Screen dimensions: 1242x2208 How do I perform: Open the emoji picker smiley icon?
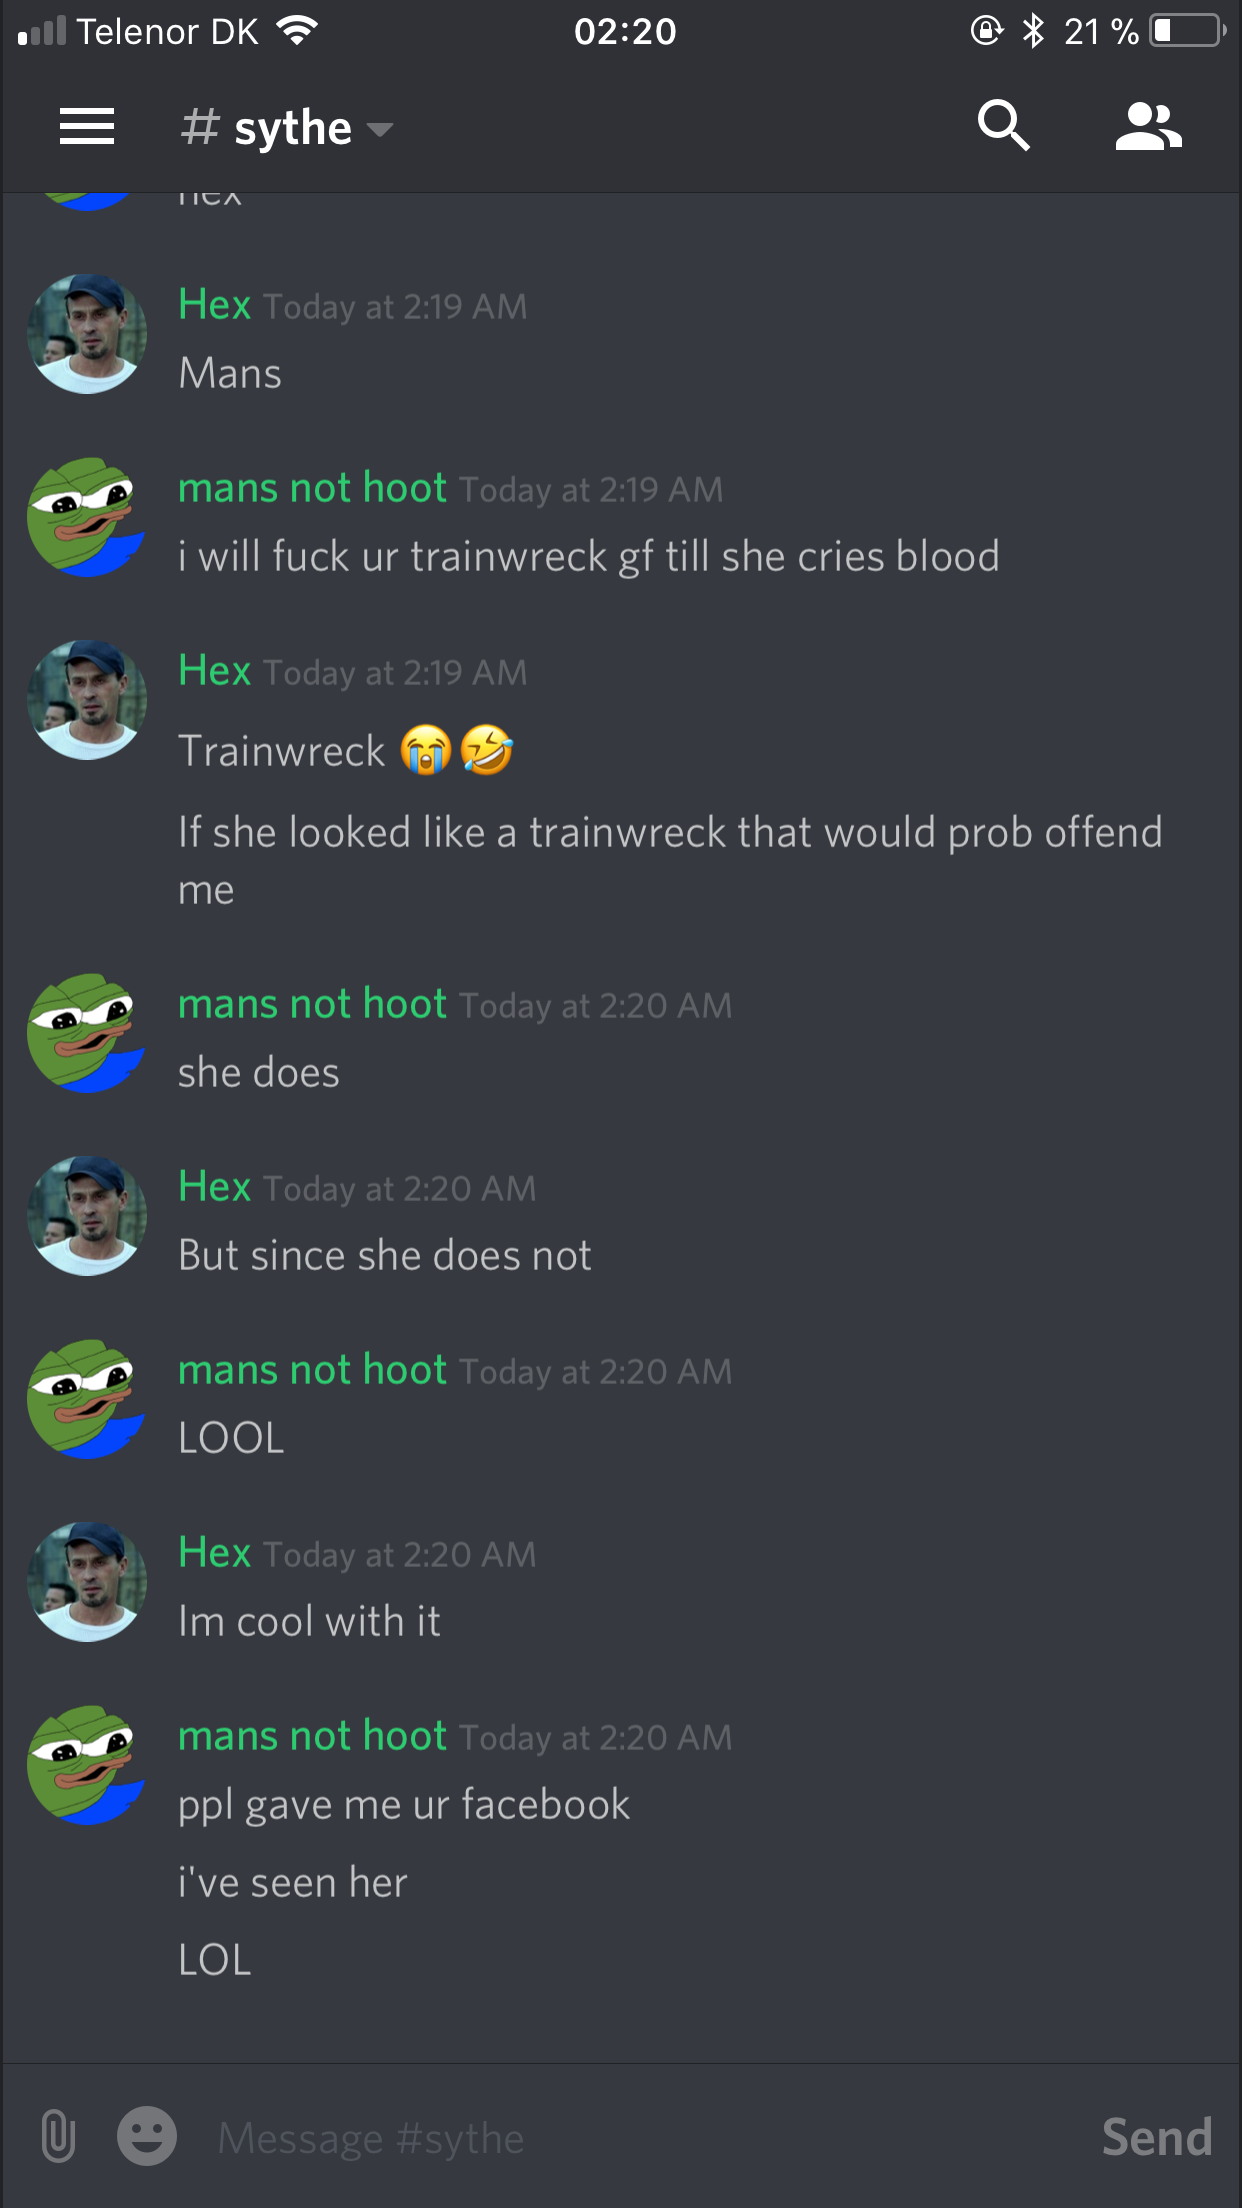coord(147,2137)
